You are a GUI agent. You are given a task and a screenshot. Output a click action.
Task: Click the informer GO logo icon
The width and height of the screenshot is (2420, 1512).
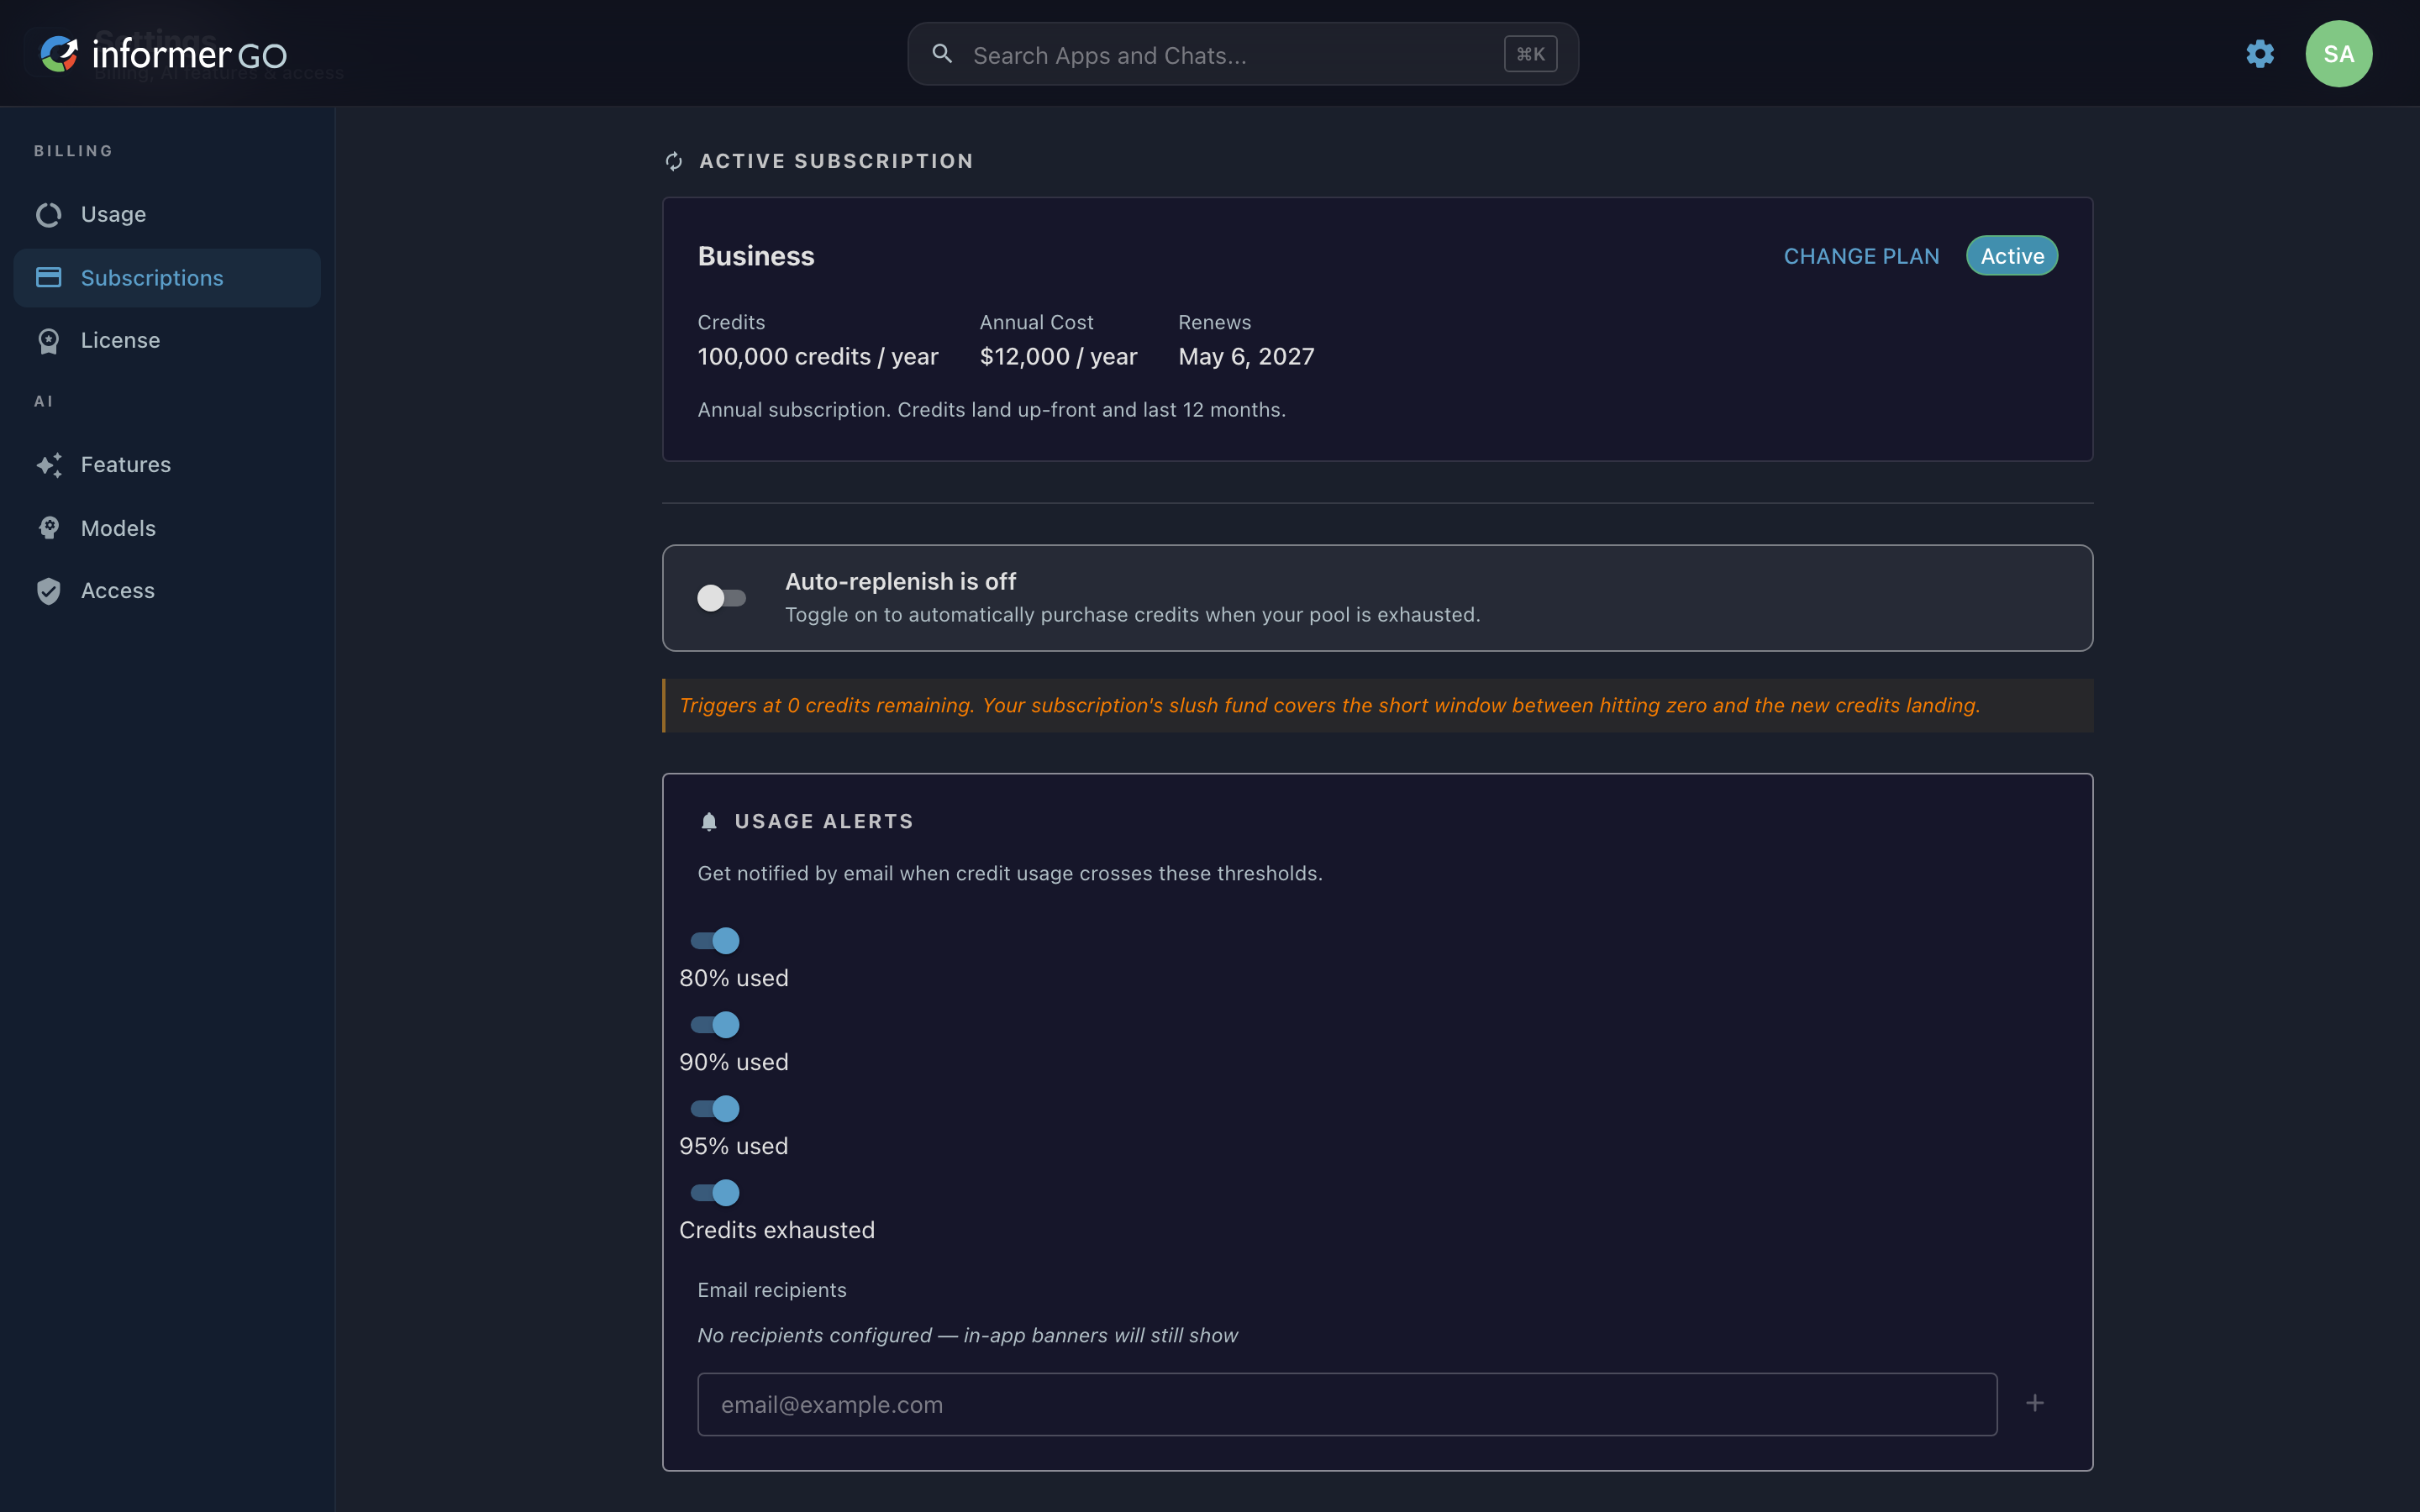point(59,54)
